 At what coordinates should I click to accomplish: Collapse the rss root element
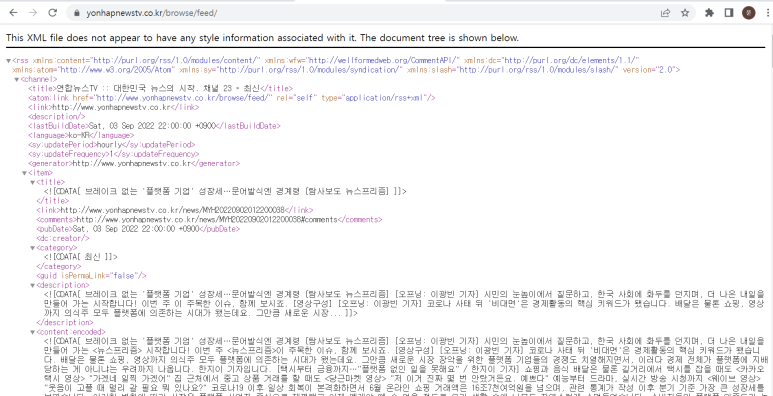click(8, 61)
